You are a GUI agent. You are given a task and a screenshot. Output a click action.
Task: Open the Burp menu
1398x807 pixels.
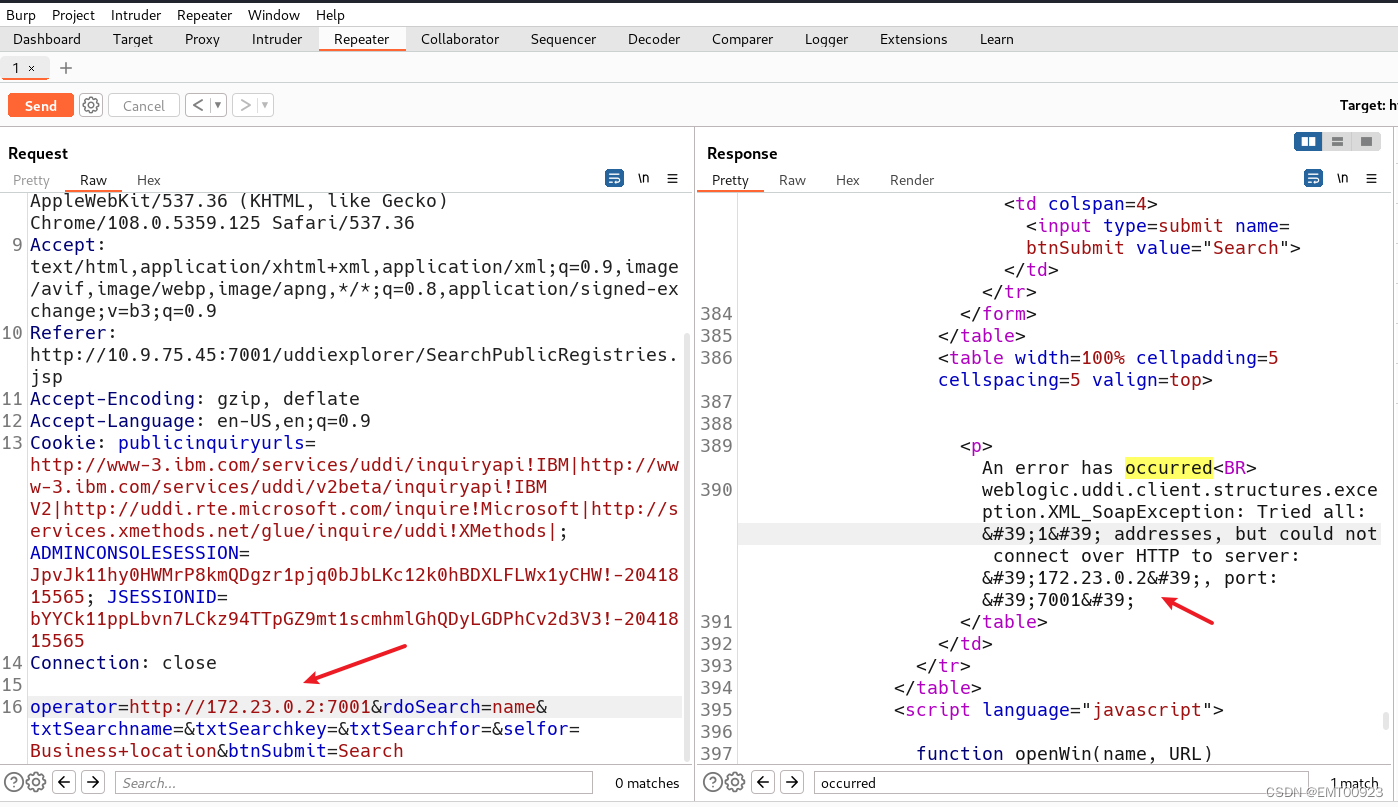(21, 15)
